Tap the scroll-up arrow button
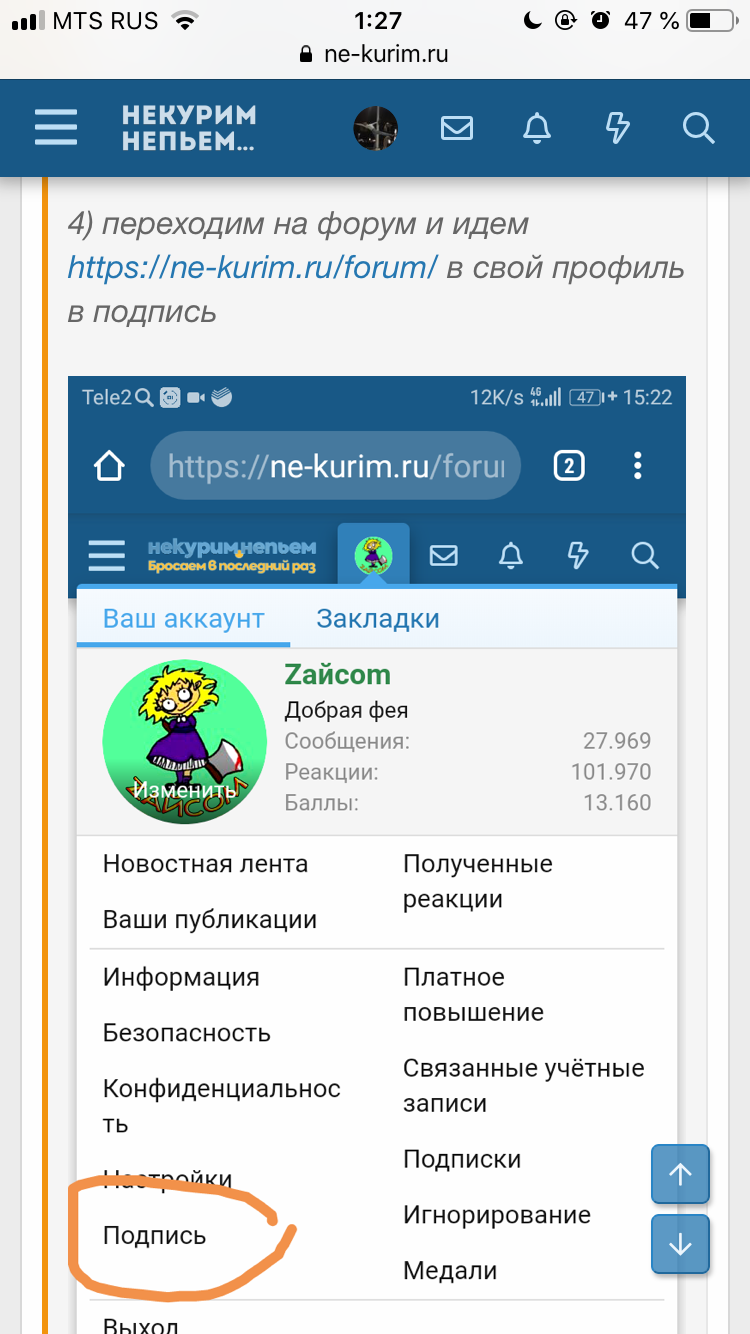Viewport: 750px width, 1334px height. [x=680, y=1174]
